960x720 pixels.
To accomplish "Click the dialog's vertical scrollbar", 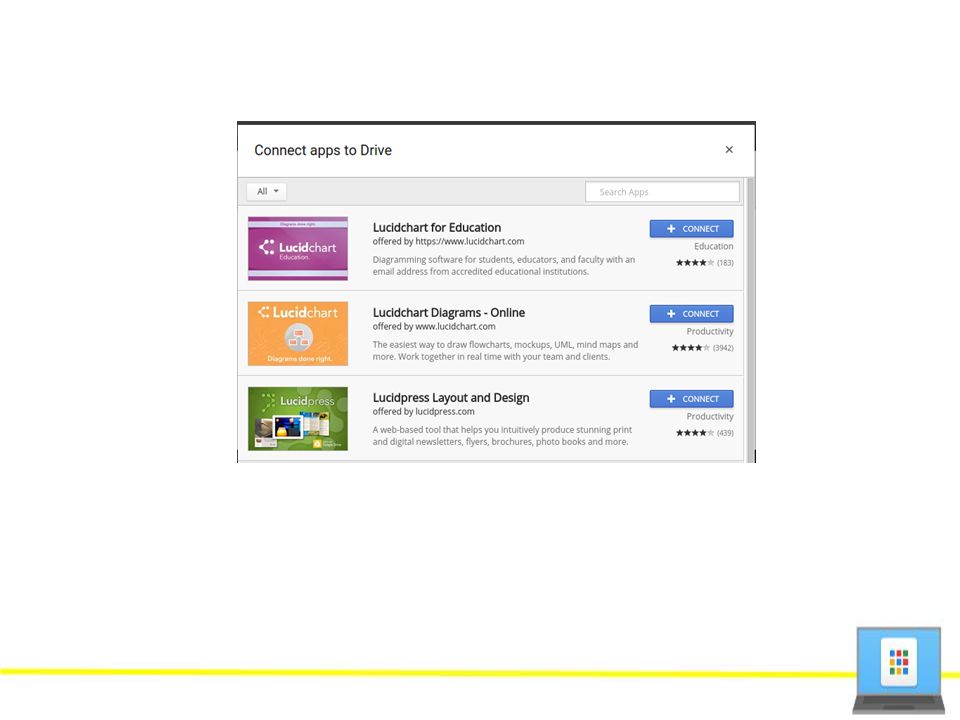I will (x=750, y=320).
